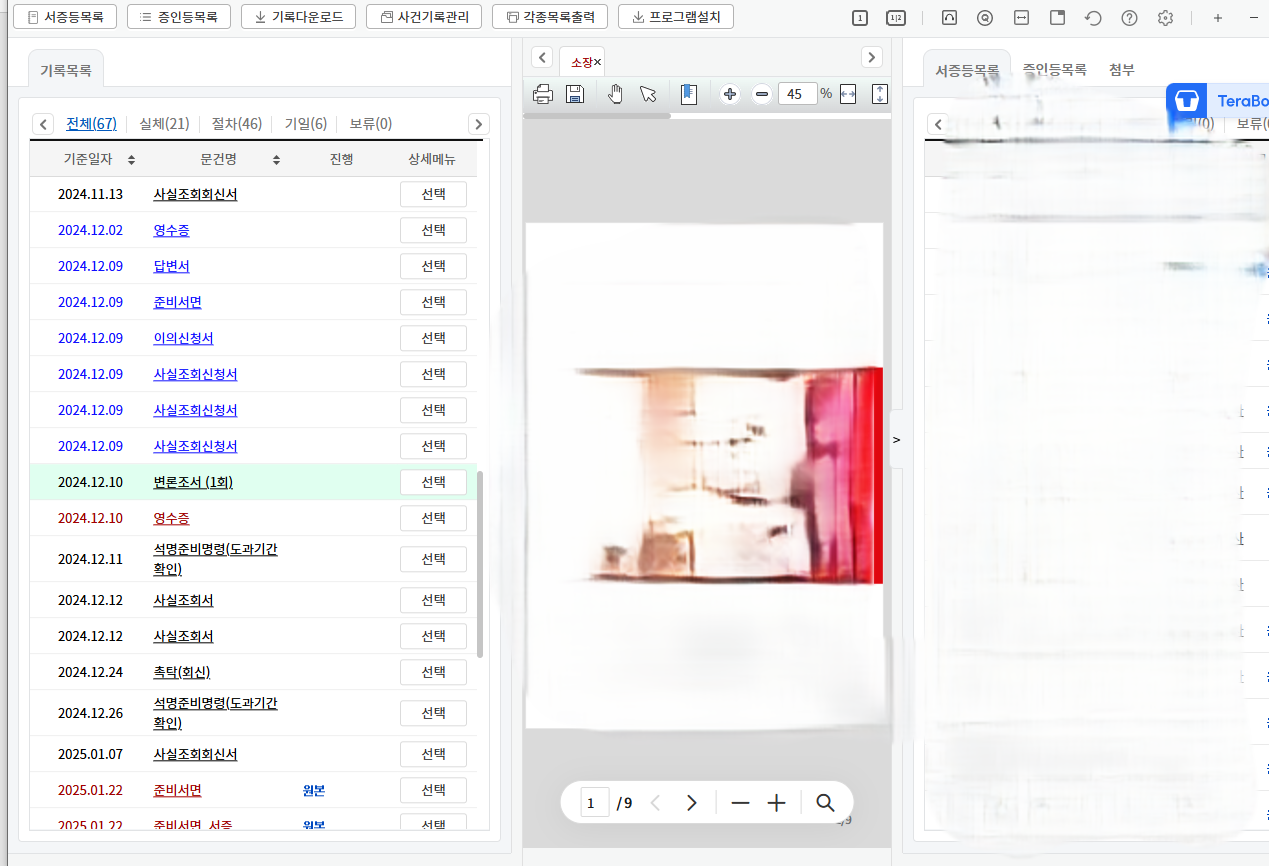Click 선택 for the 촉탁(회신) row
1269x866 pixels.
[x=433, y=672]
